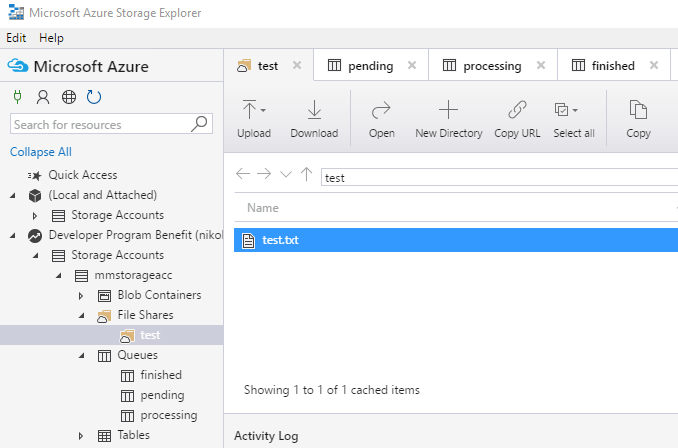Click the Upload toolbar button
Screen dimensions: 678x448
(x=254, y=118)
